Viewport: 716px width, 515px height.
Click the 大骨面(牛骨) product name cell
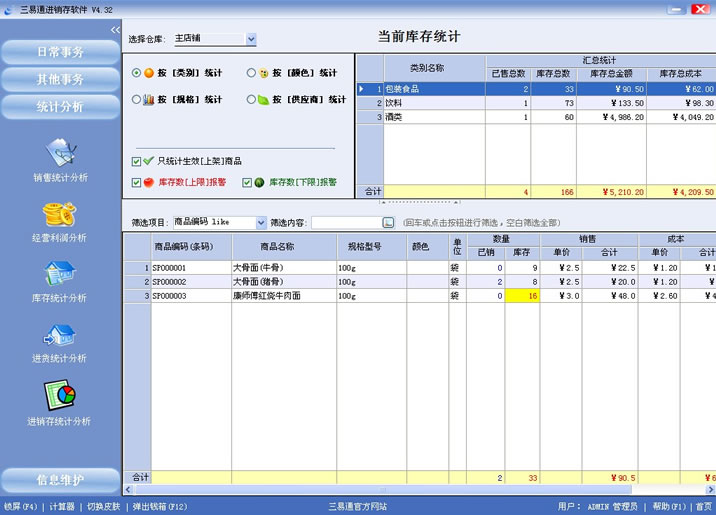click(284, 268)
